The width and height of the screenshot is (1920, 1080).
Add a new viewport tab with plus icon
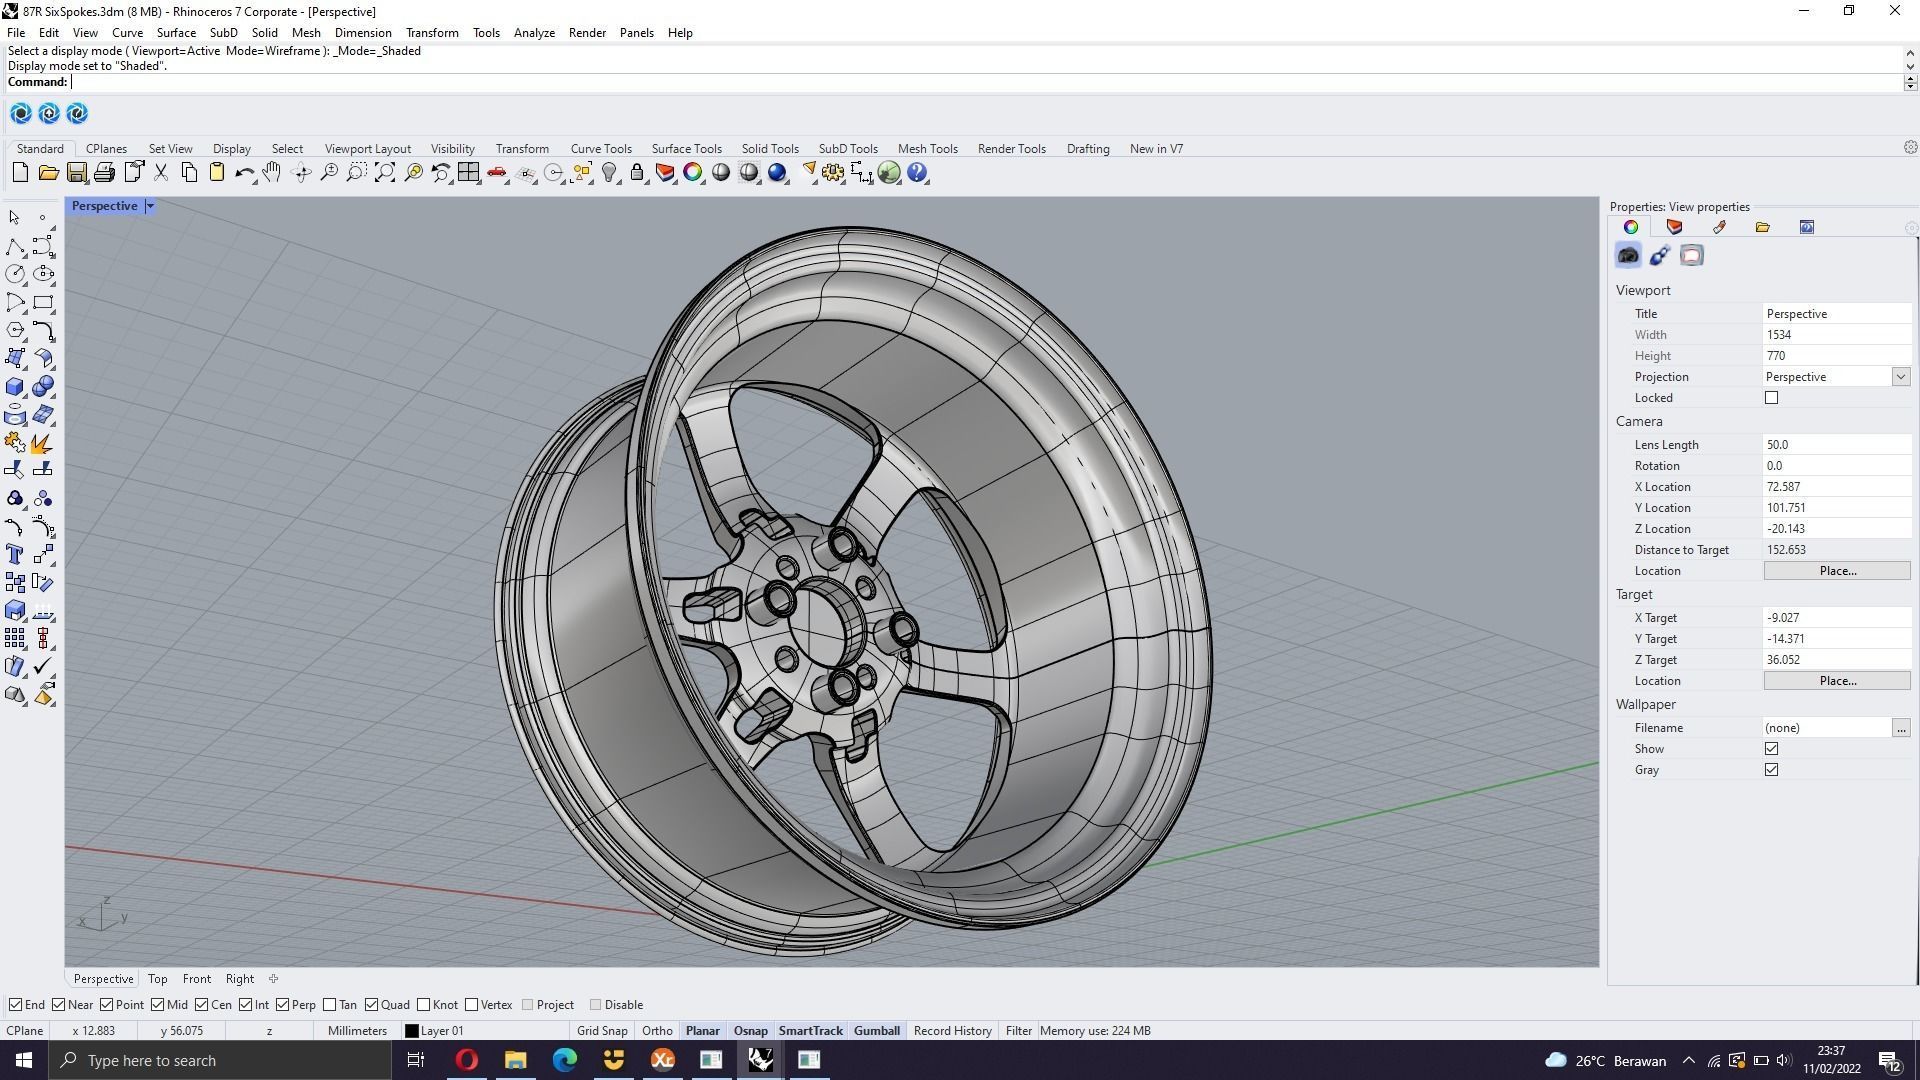click(273, 979)
